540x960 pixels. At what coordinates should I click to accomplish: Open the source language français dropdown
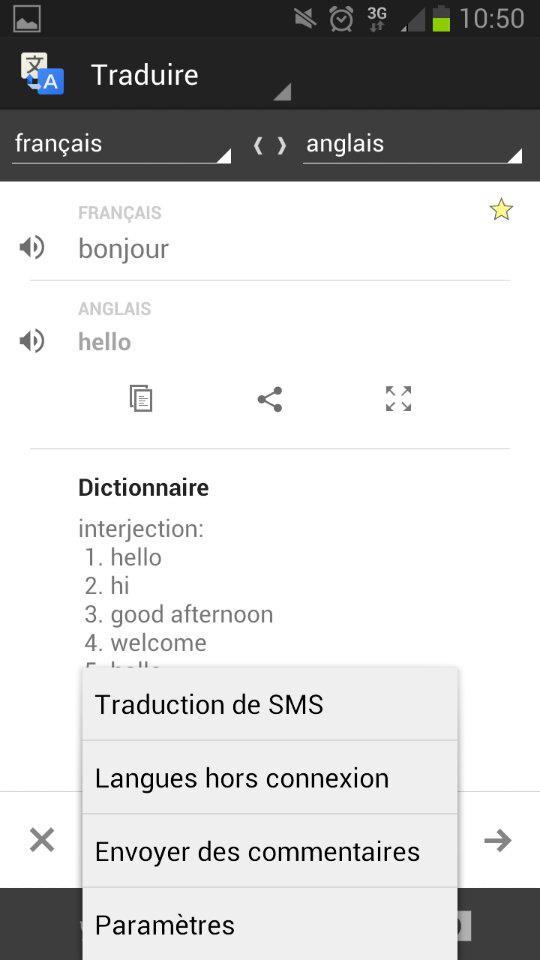(x=121, y=145)
